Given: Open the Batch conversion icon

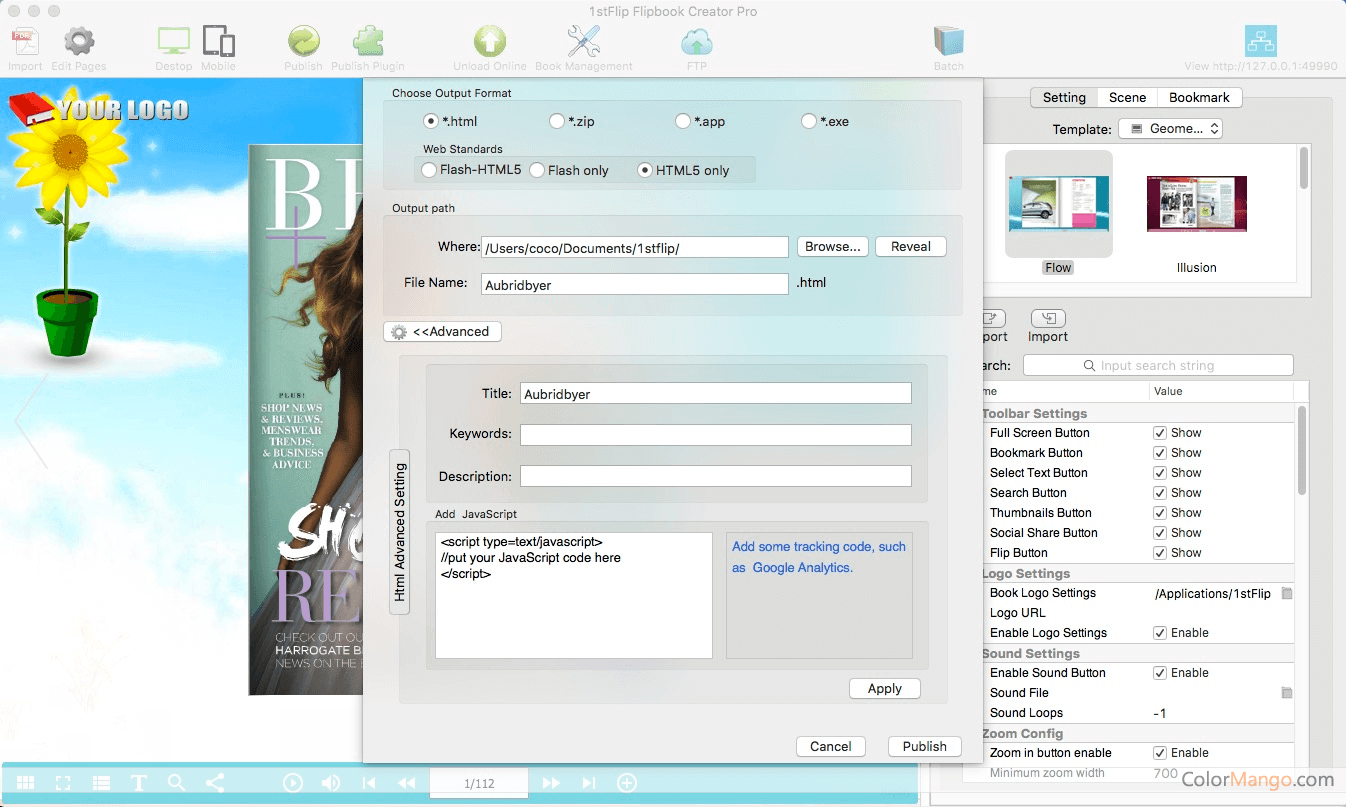Looking at the screenshot, I should pyautogui.click(x=948, y=42).
